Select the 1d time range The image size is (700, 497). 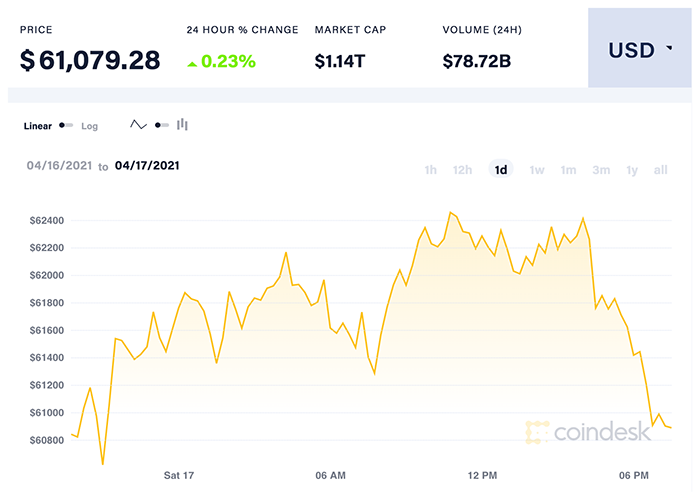[x=500, y=170]
